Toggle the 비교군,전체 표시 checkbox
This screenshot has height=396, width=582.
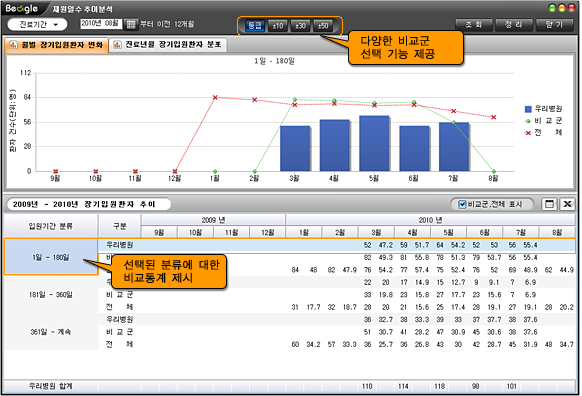(462, 204)
